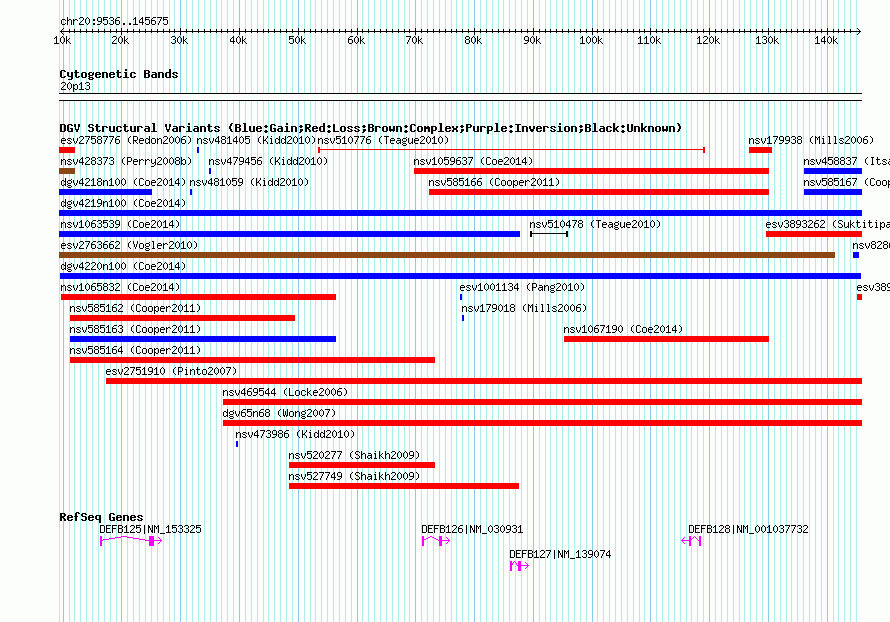
Task: Click the red nsv1059637 (Coe2014) loss bar
Action: point(591,171)
